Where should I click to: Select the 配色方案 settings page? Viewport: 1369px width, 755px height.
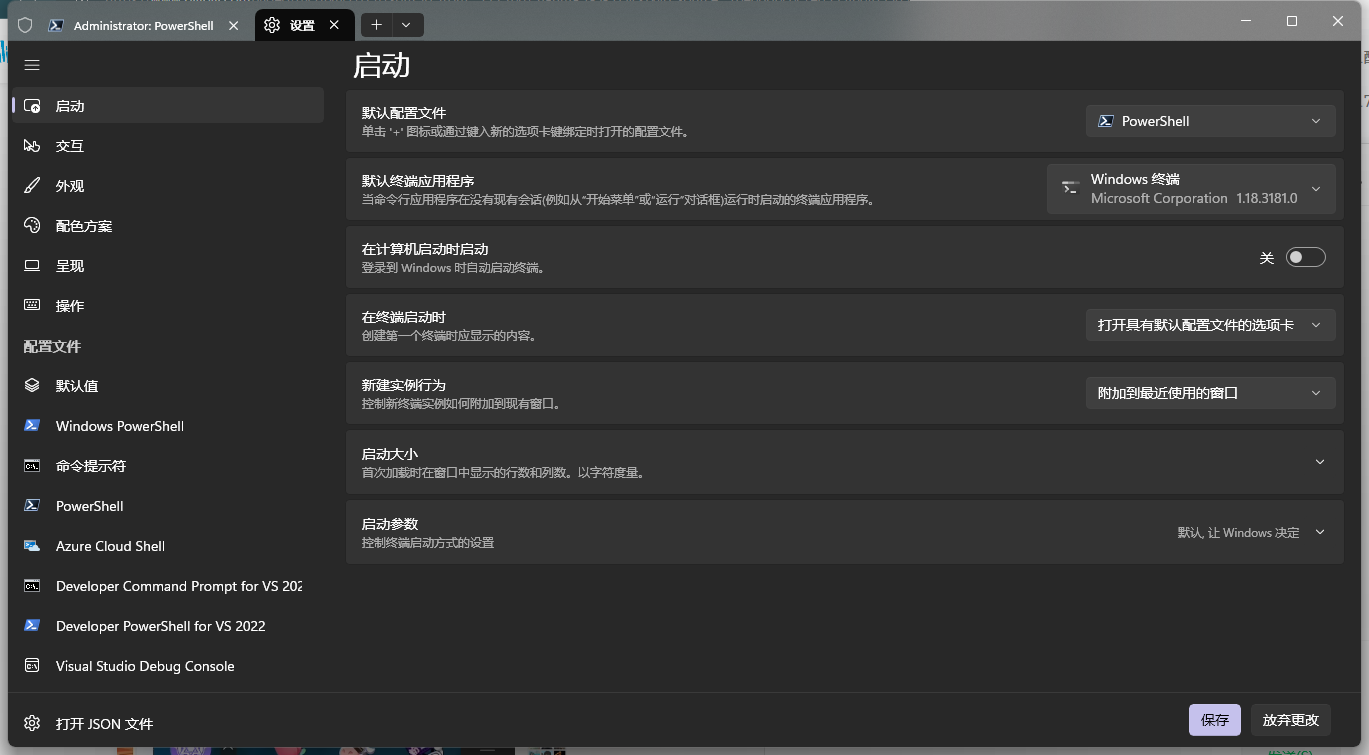coord(168,226)
